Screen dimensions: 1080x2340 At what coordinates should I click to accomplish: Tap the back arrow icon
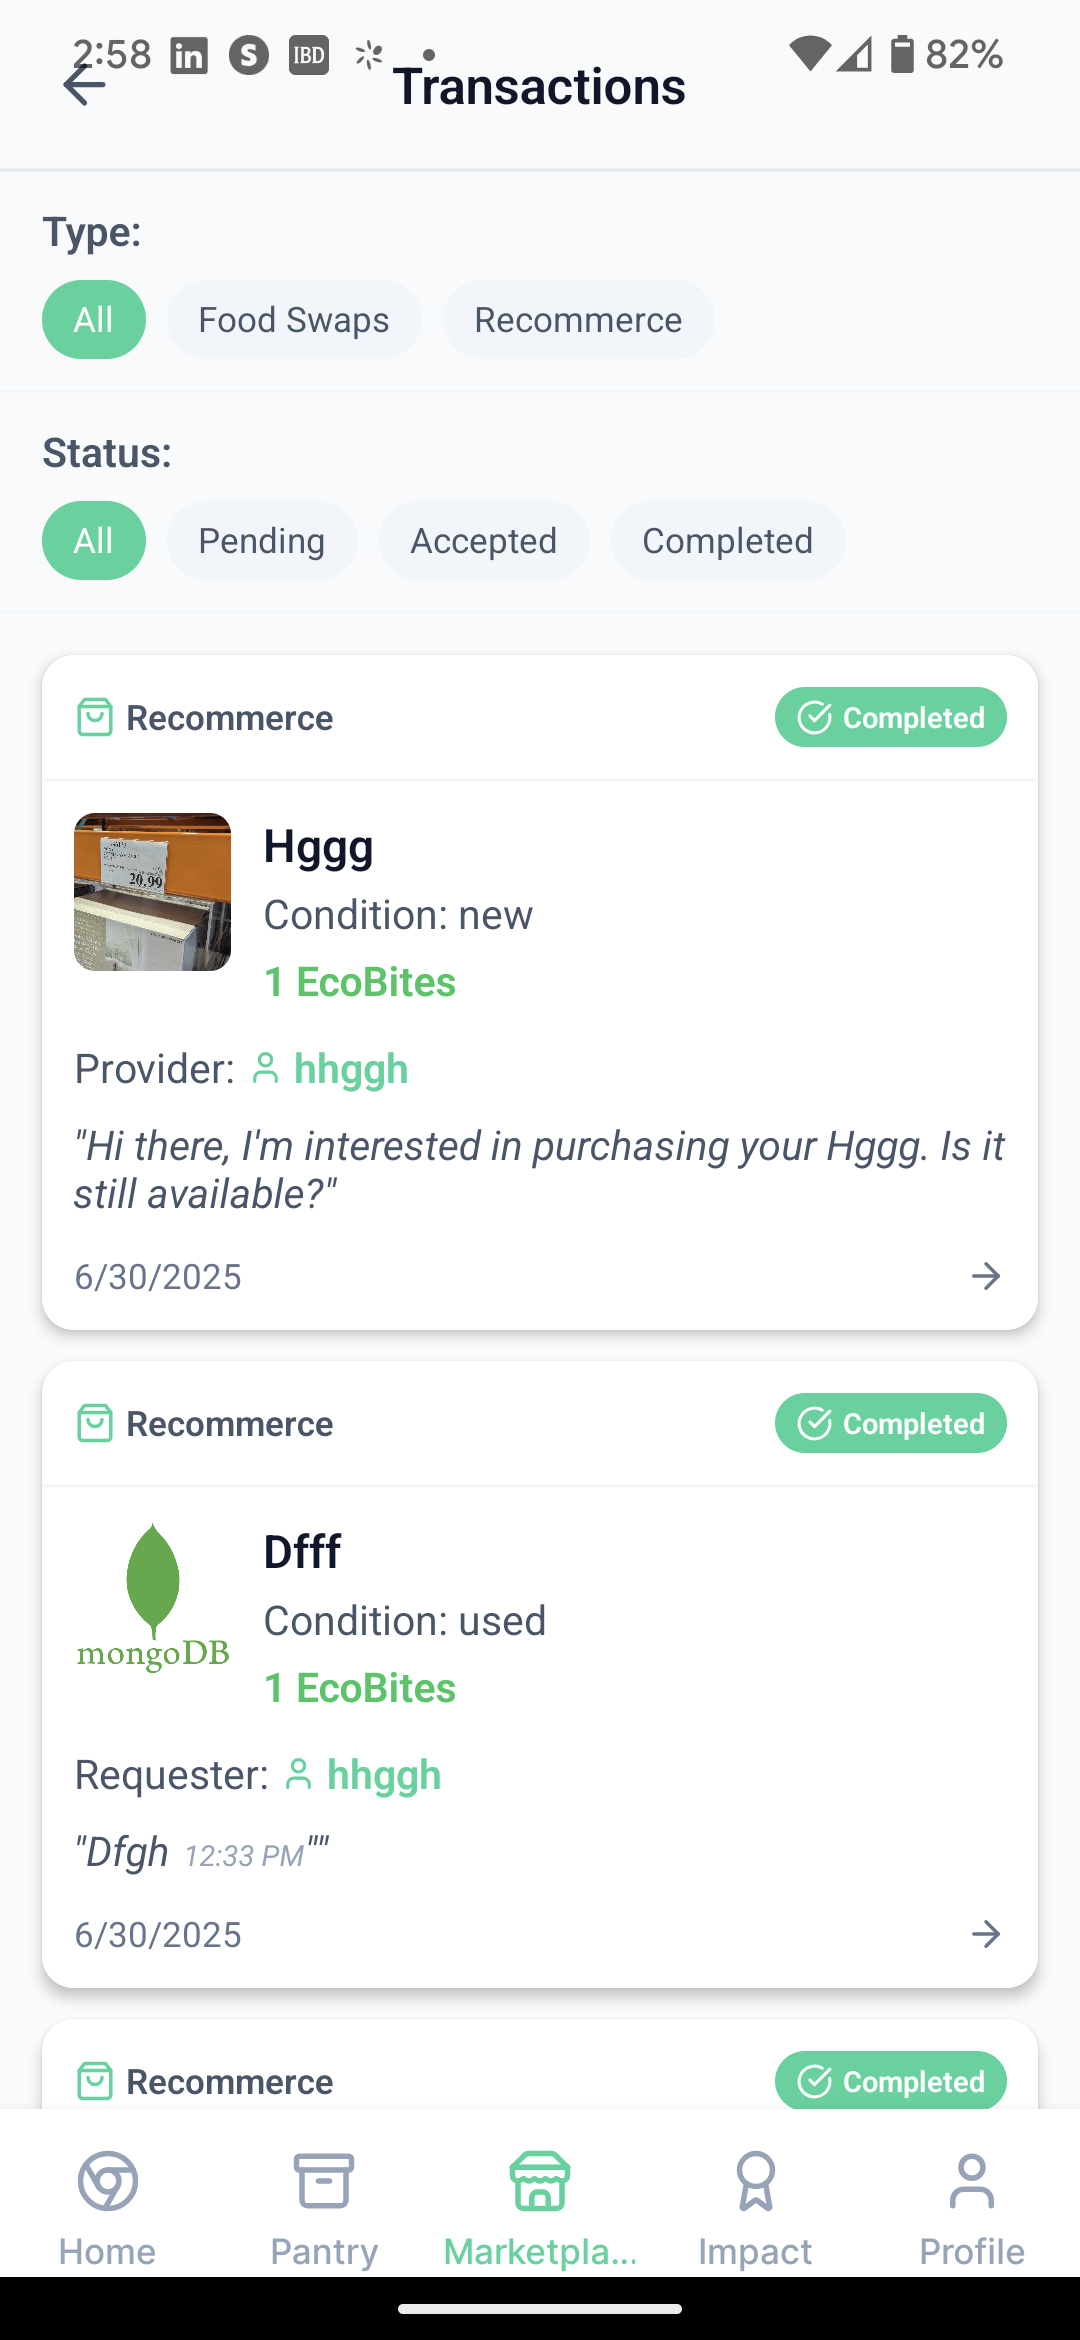(85, 86)
